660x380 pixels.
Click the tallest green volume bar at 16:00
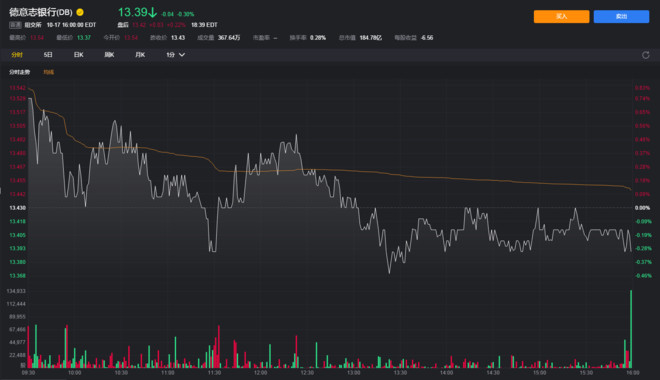[x=631, y=329]
